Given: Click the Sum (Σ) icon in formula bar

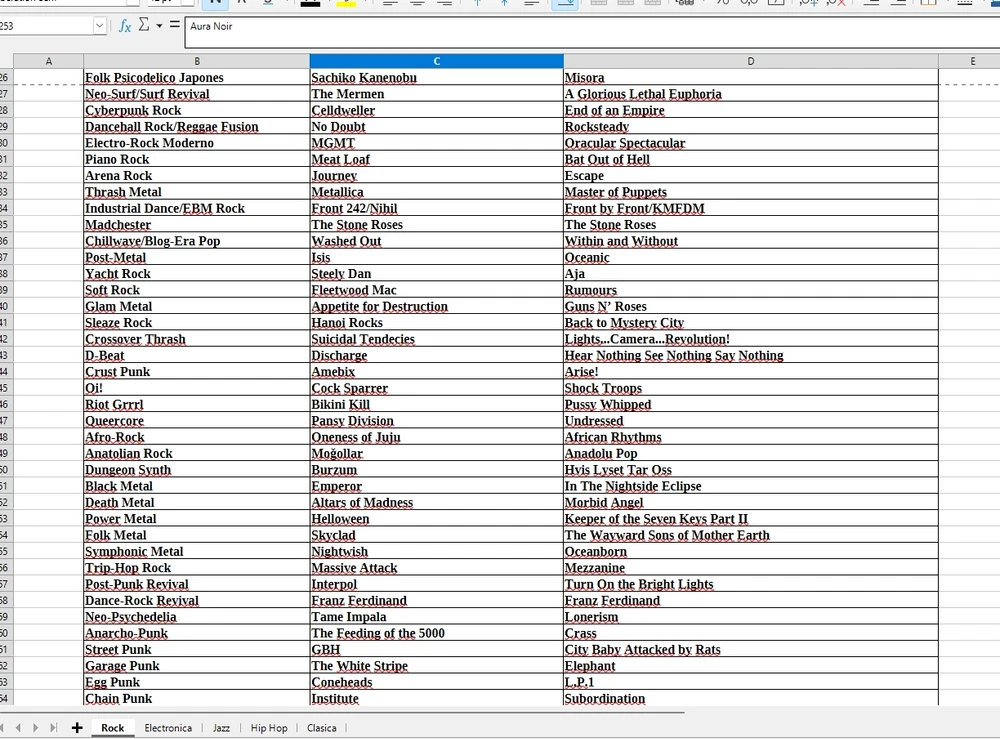Looking at the screenshot, I should click(x=144, y=25).
